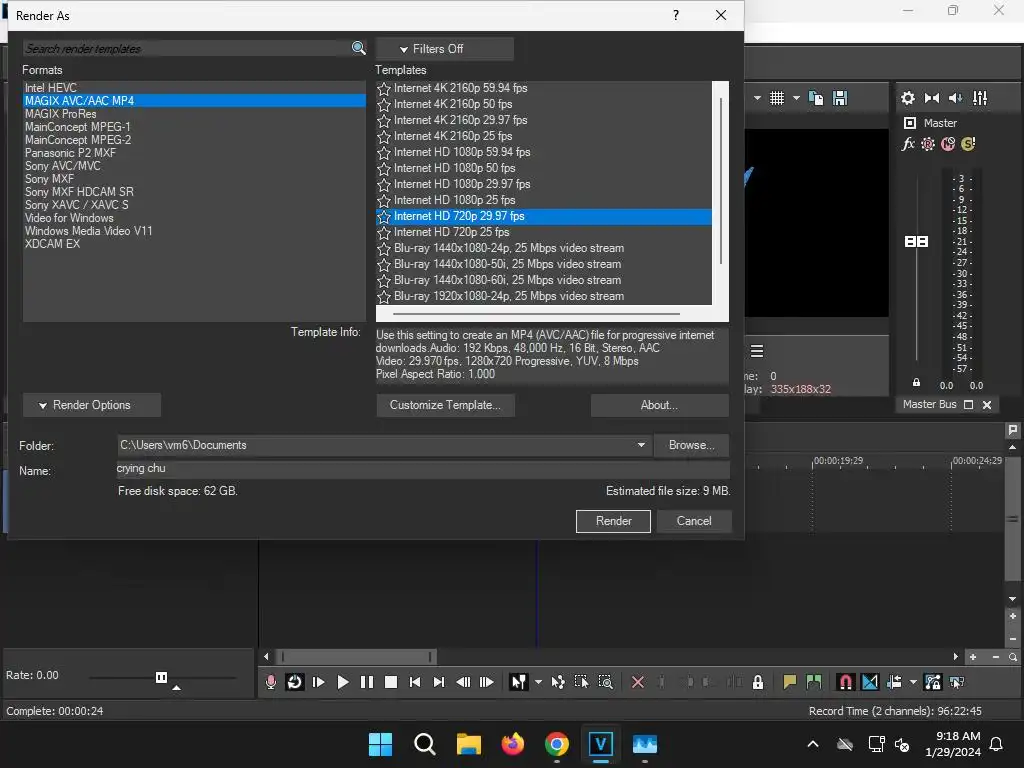The image size is (1024, 768).
Task: Lock Master fader channels icon
Action: [x=916, y=382]
